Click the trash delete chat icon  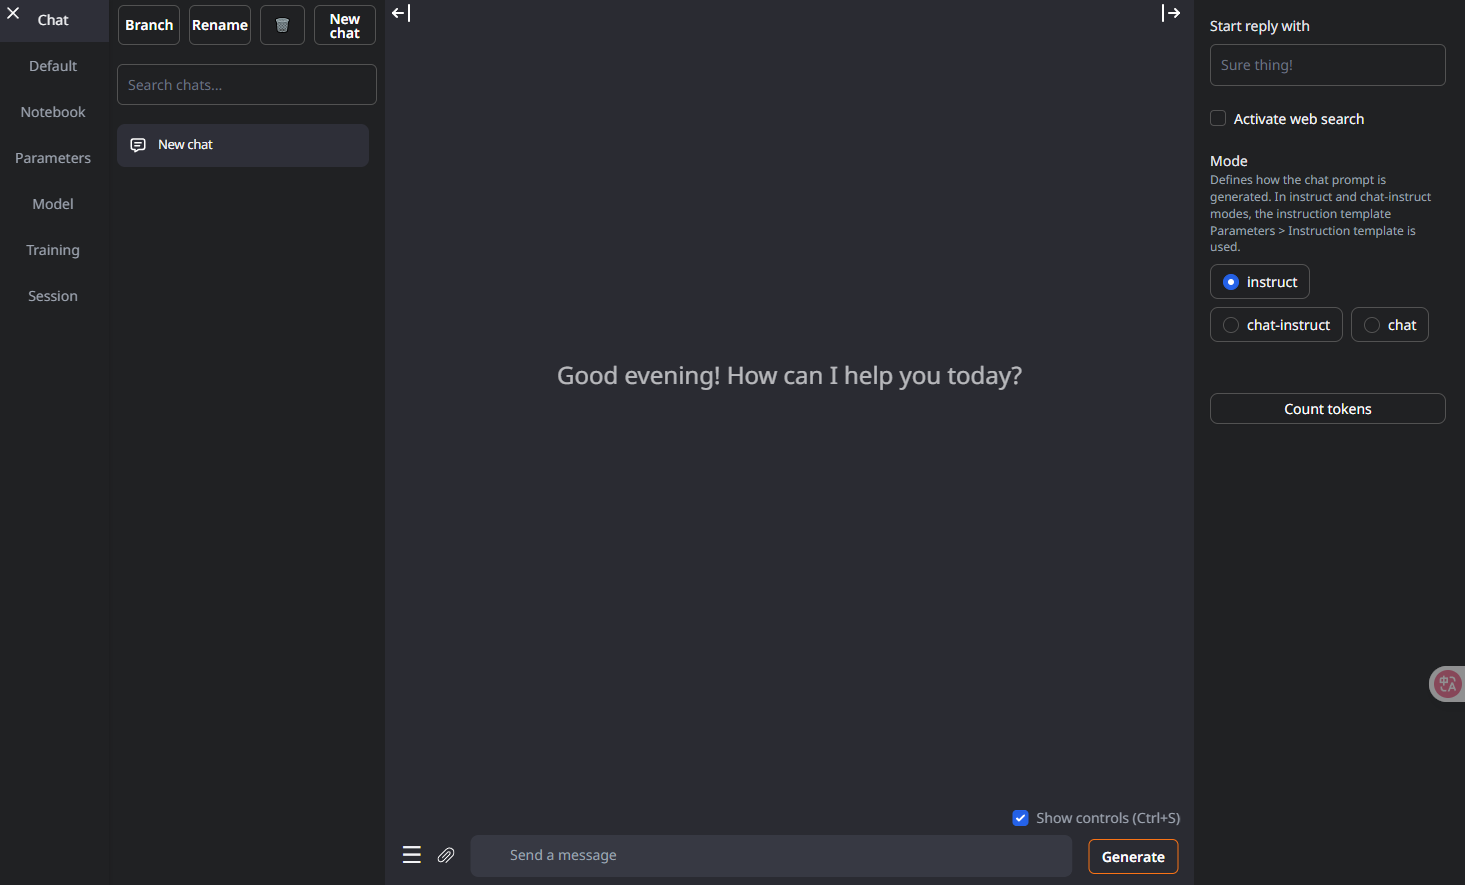[x=282, y=25]
